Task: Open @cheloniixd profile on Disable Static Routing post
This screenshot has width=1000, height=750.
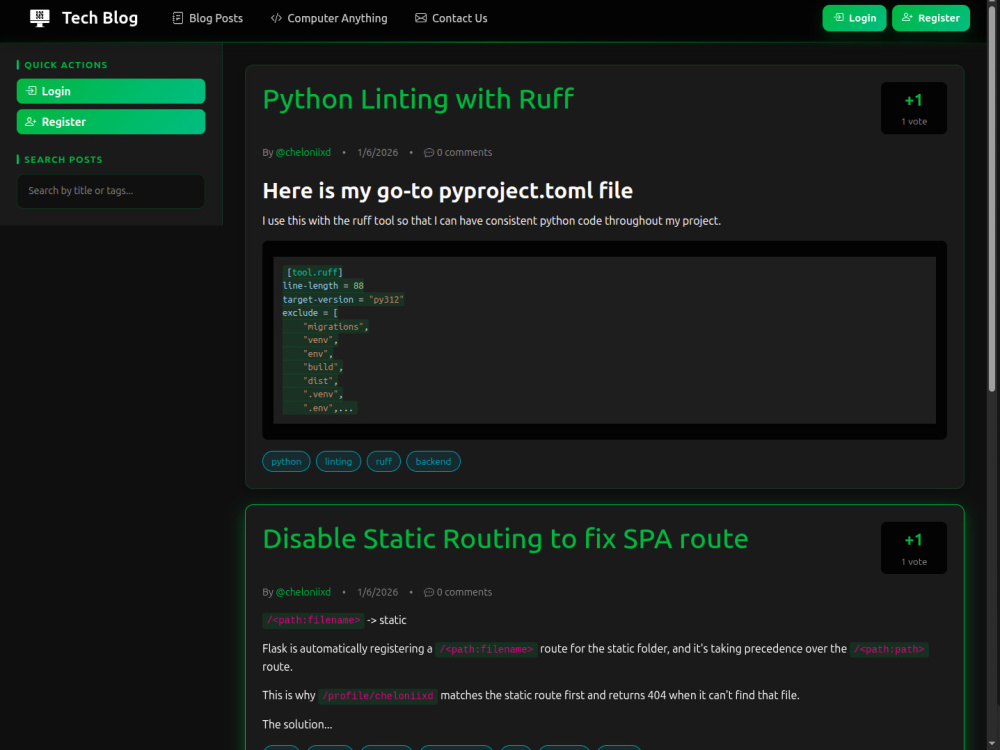Action: coord(304,592)
